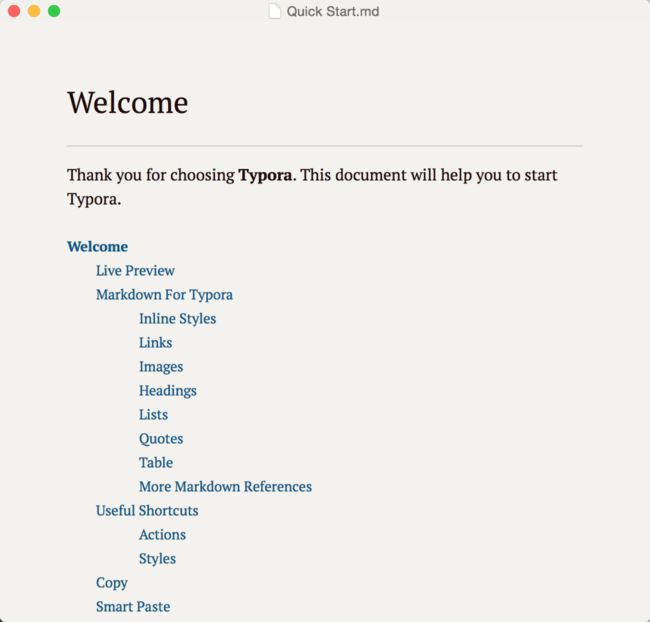
Task: Jump to the Copy section
Action: pyautogui.click(x=112, y=583)
